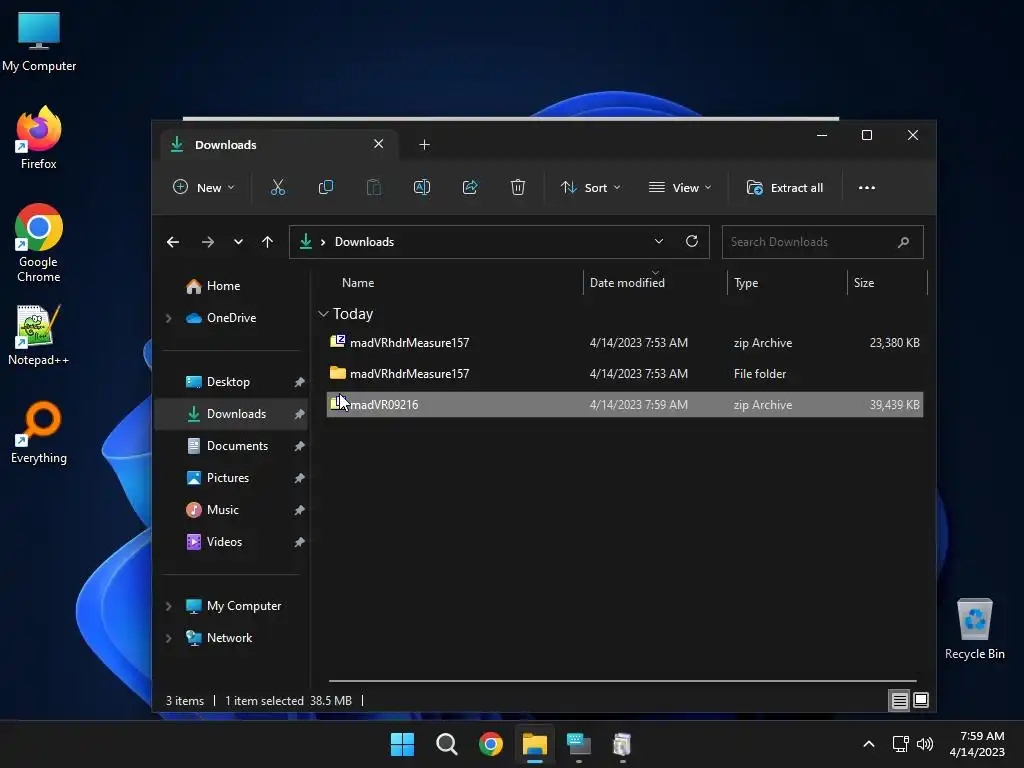
Task: Add a new Explorer tab
Action: point(424,144)
